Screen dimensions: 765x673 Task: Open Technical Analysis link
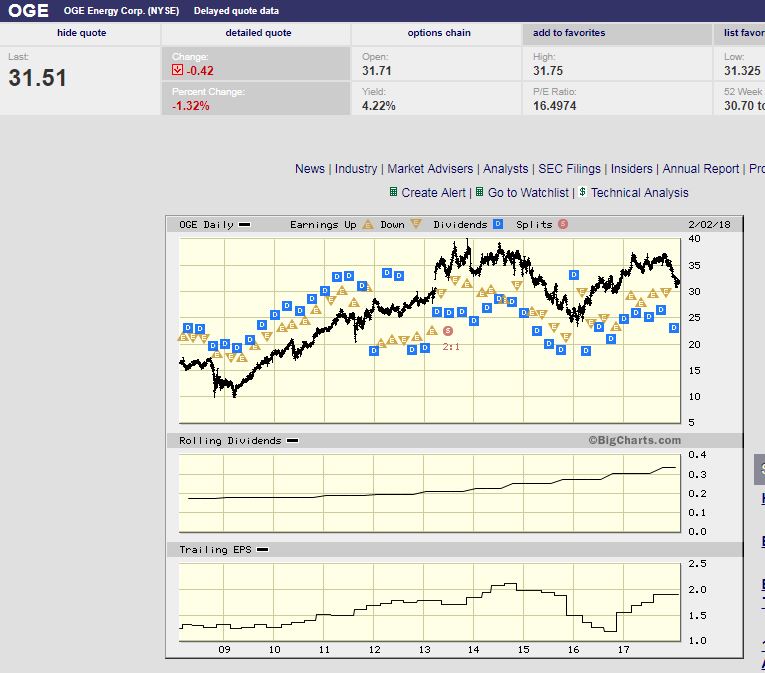point(640,193)
